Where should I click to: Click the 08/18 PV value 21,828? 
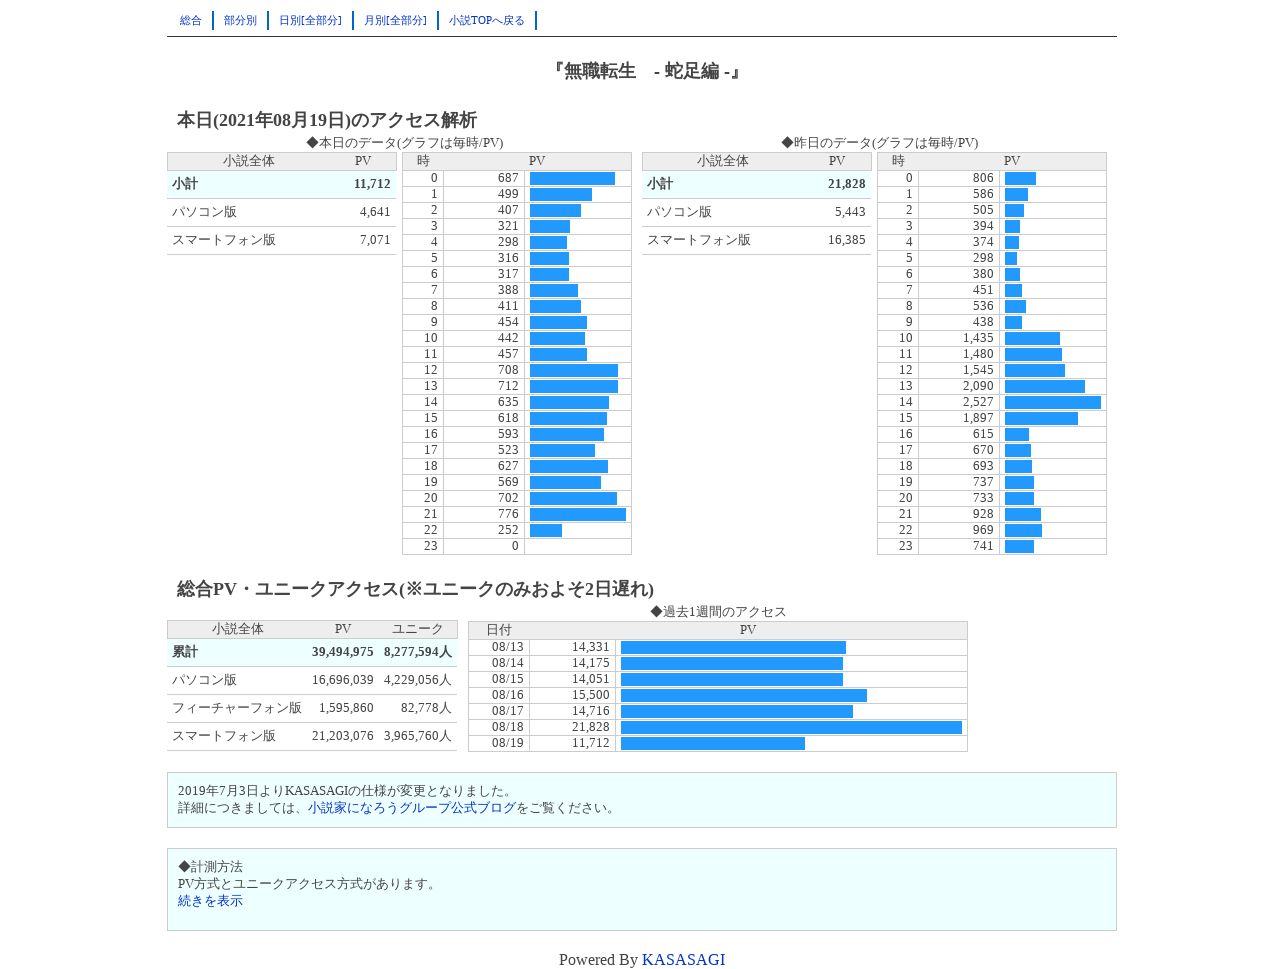(591, 727)
